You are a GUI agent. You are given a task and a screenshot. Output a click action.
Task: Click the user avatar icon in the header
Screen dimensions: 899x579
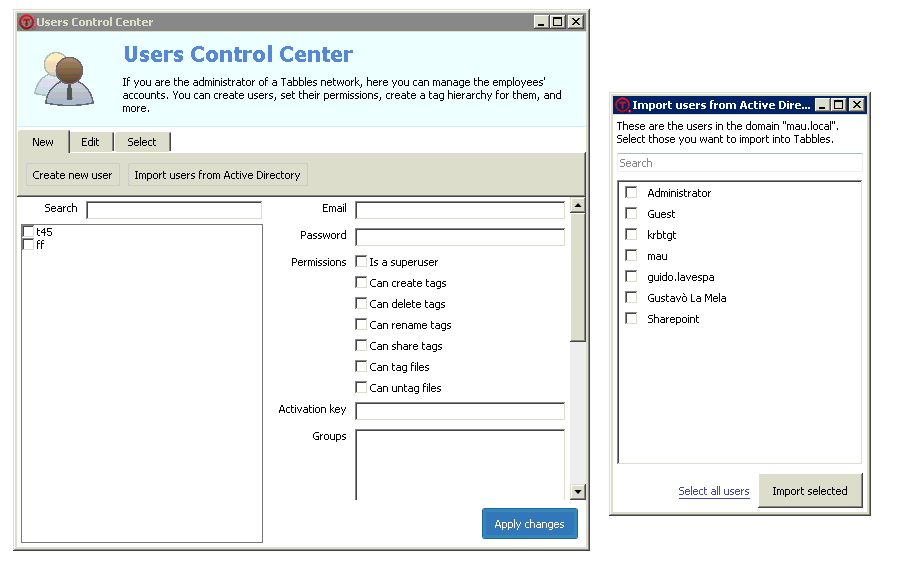(x=64, y=79)
